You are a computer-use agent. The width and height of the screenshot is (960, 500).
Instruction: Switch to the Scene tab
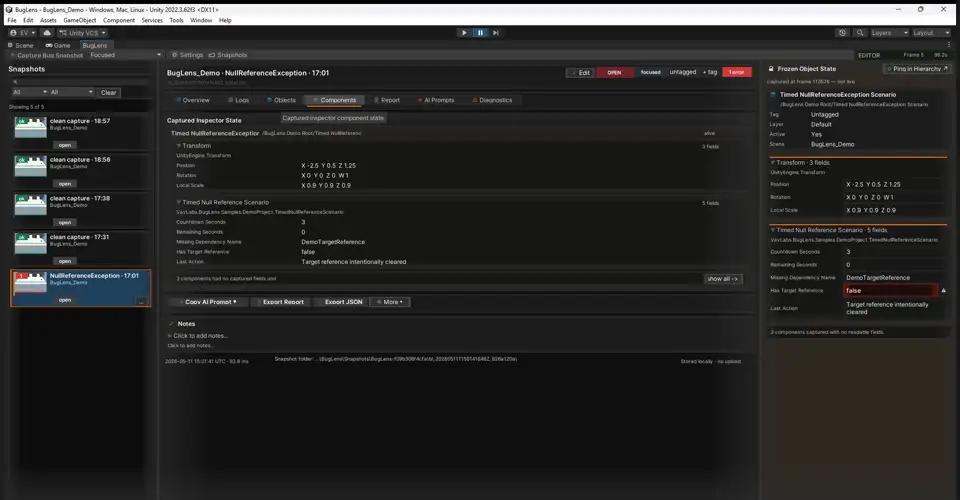pyautogui.click(x=21, y=45)
